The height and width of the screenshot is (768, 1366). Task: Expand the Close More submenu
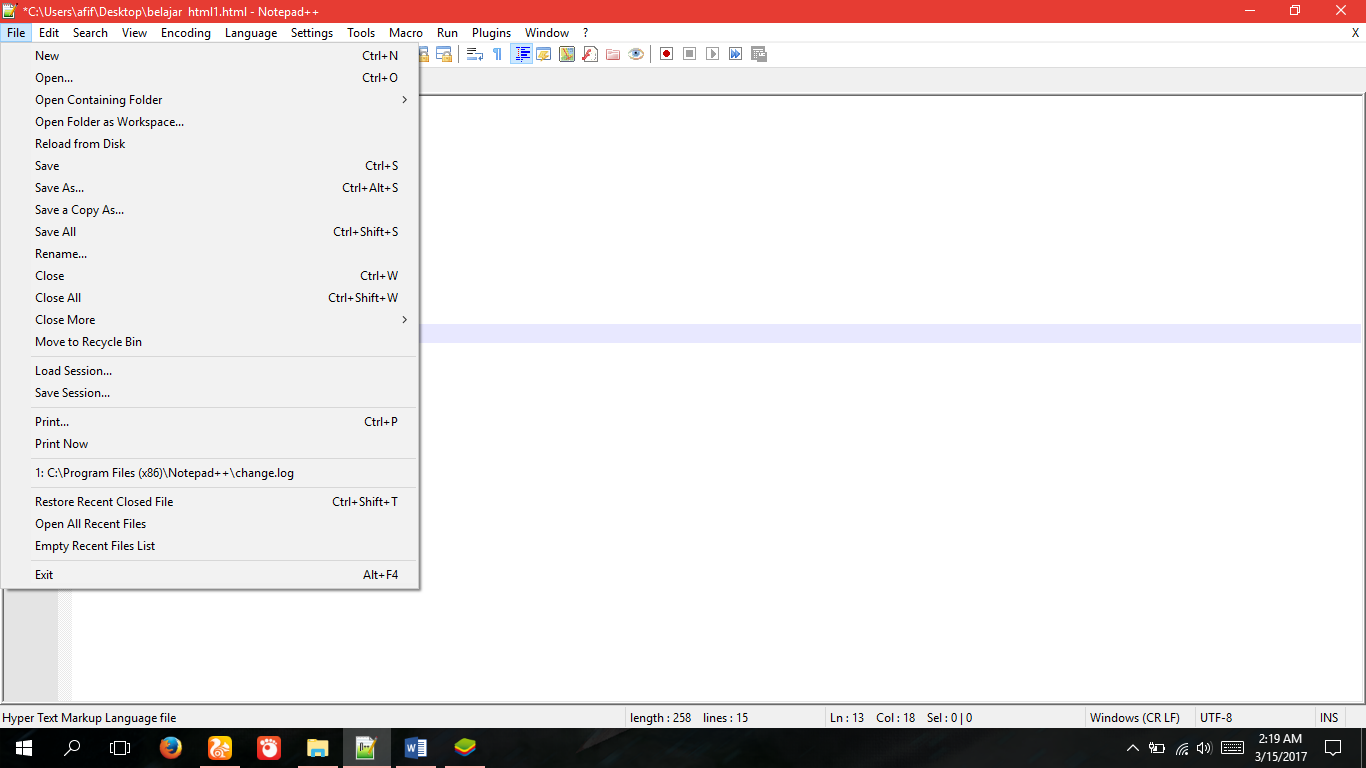(x=210, y=320)
